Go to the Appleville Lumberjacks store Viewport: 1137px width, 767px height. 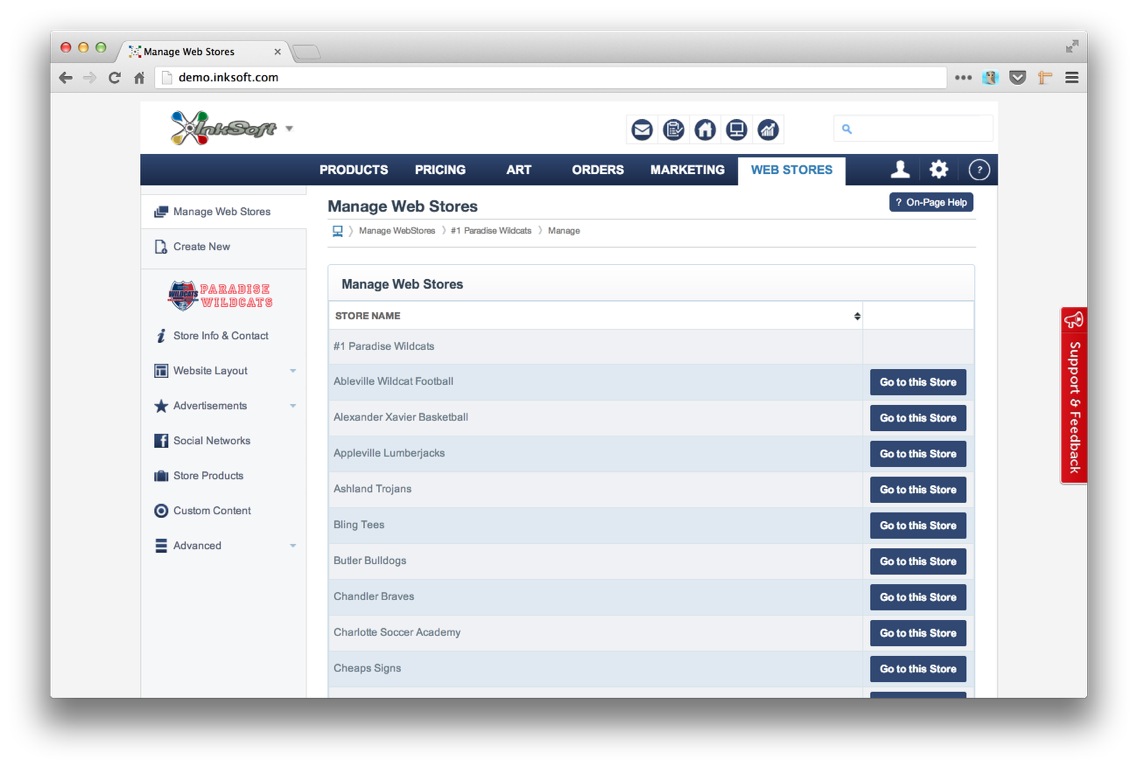click(917, 454)
